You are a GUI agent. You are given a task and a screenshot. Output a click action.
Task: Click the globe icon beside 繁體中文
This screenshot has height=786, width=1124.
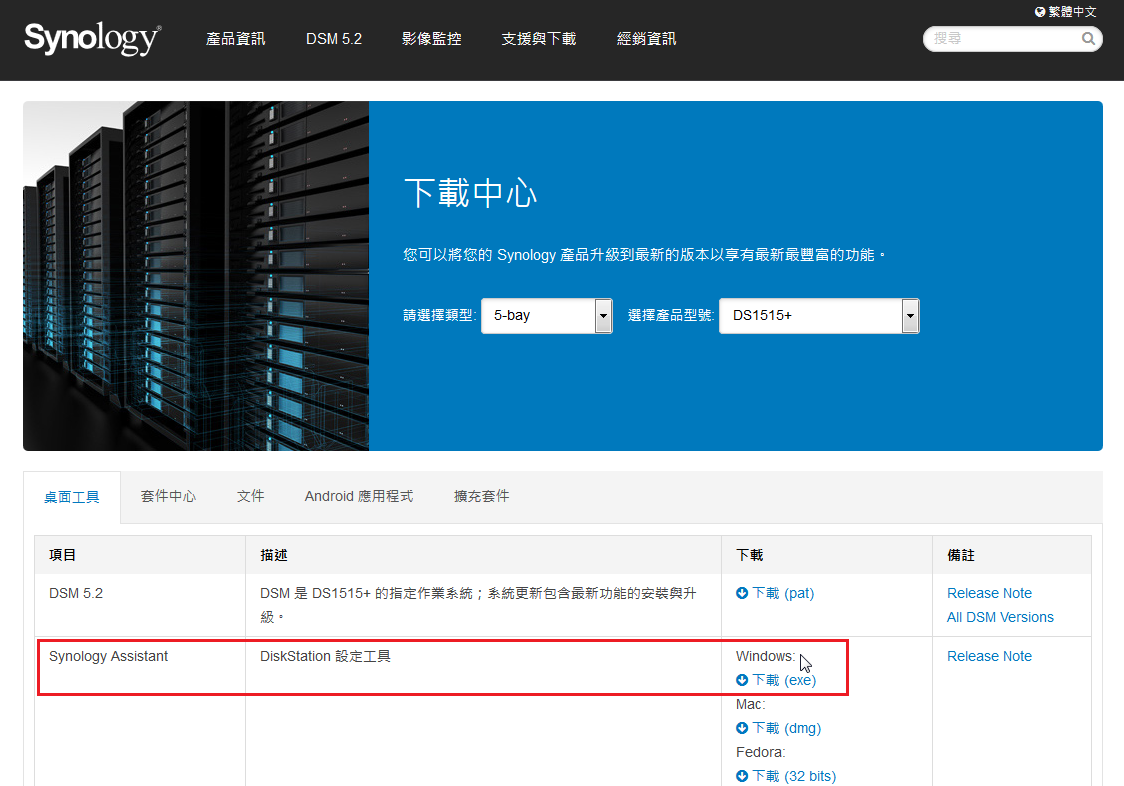[x=1040, y=12]
